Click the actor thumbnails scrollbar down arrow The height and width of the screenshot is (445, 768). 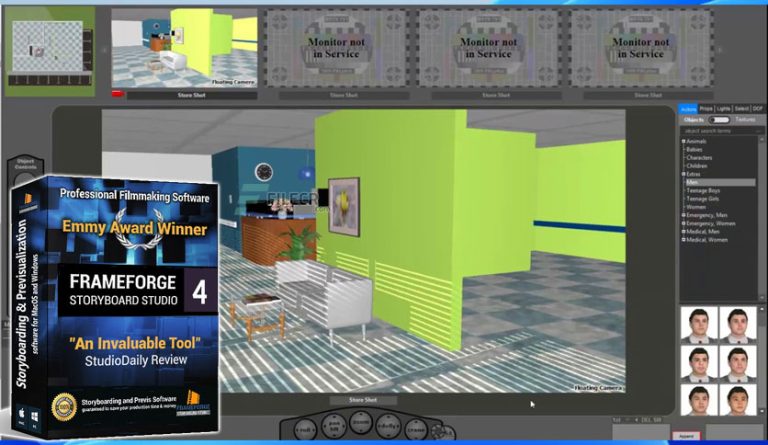(x=762, y=412)
